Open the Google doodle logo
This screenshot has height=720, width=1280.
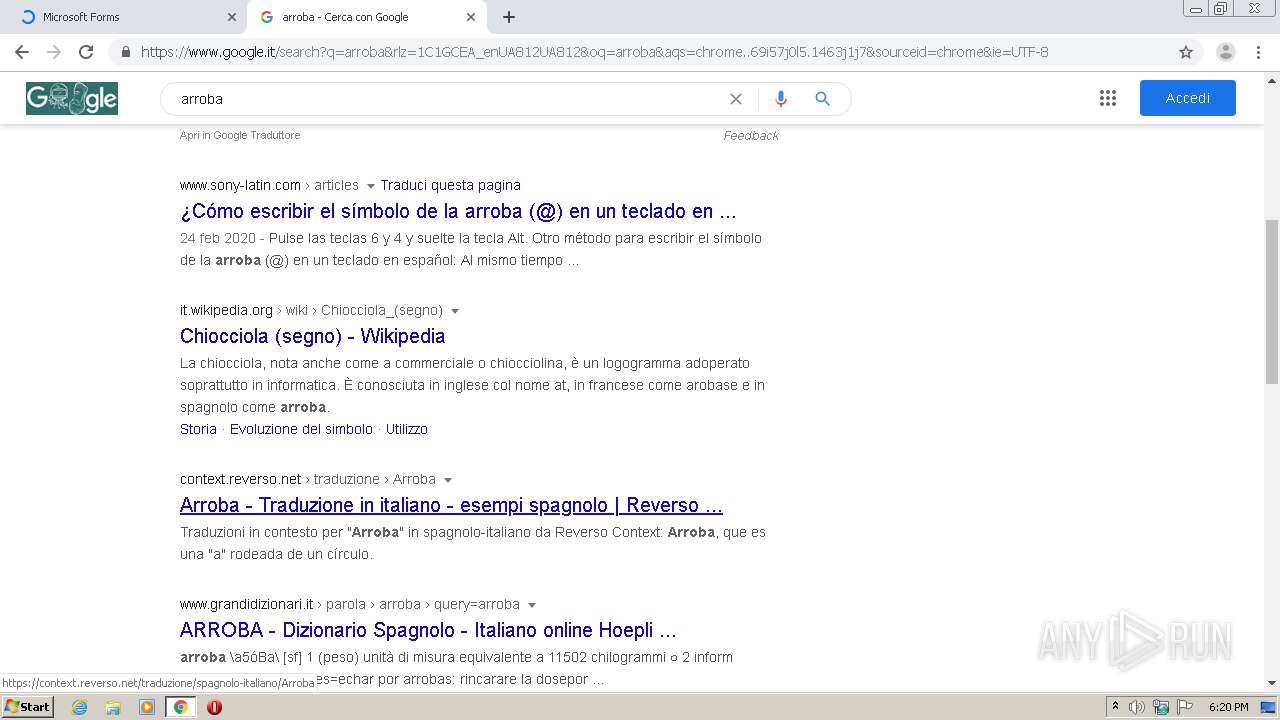pyautogui.click(x=72, y=98)
